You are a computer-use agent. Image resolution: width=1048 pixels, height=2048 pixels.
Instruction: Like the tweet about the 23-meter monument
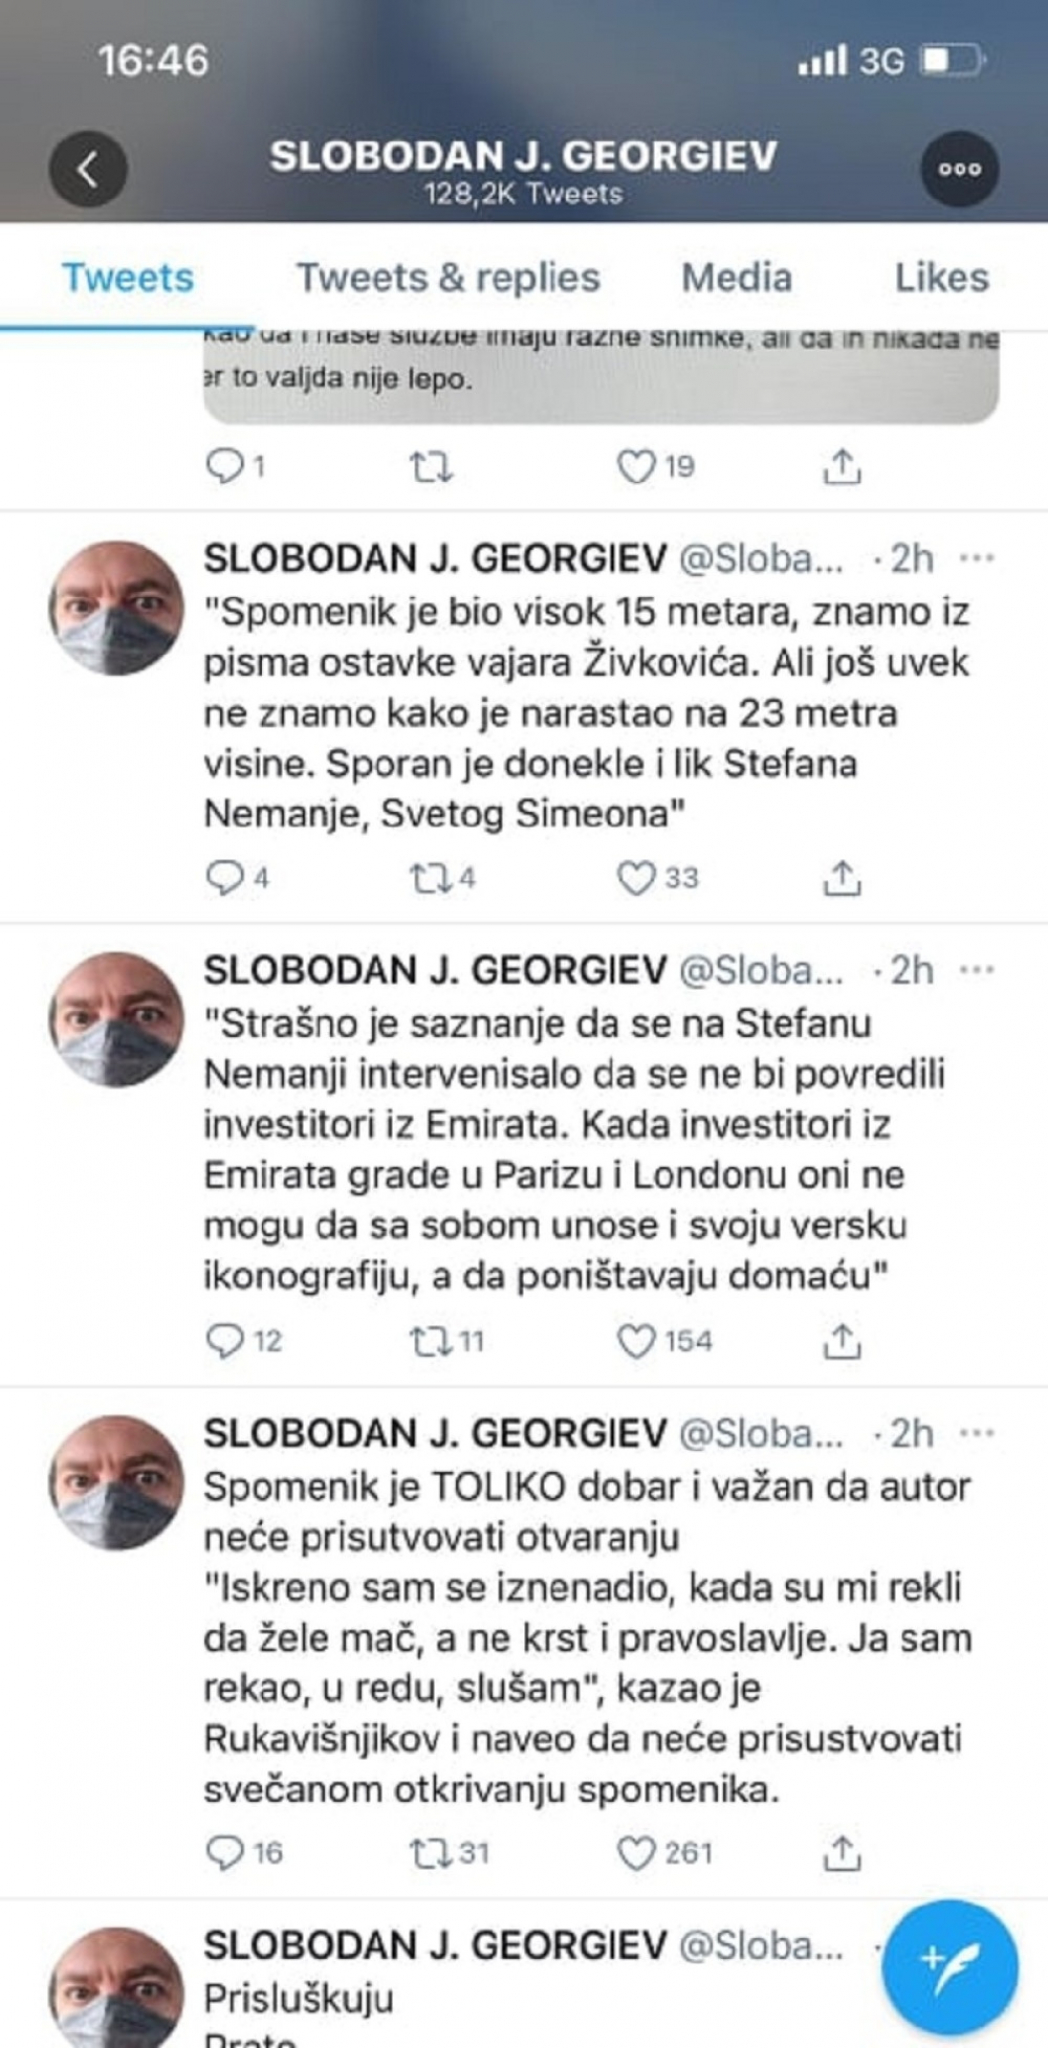[637, 876]
